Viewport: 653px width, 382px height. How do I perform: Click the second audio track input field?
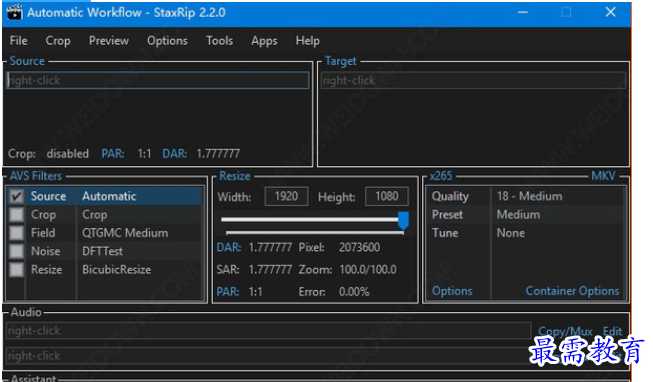pos(269,356)
